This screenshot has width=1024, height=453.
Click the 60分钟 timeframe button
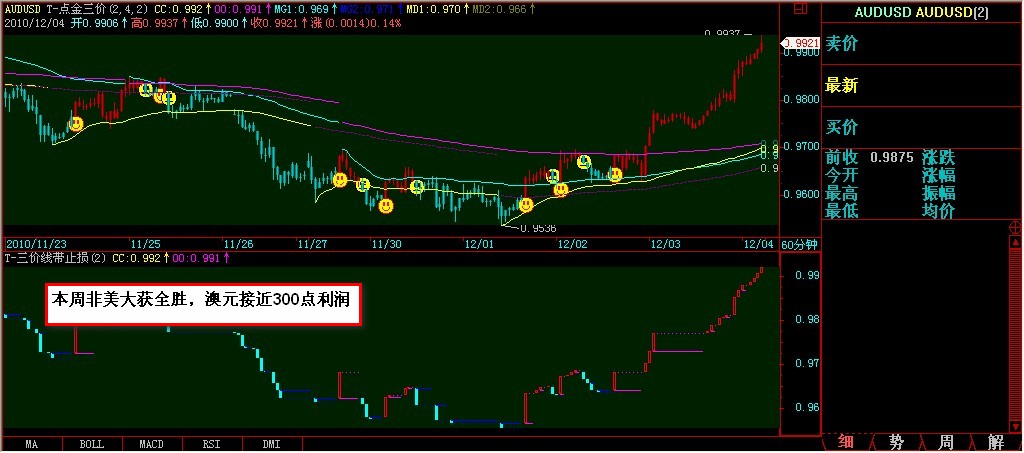(799, 245)
